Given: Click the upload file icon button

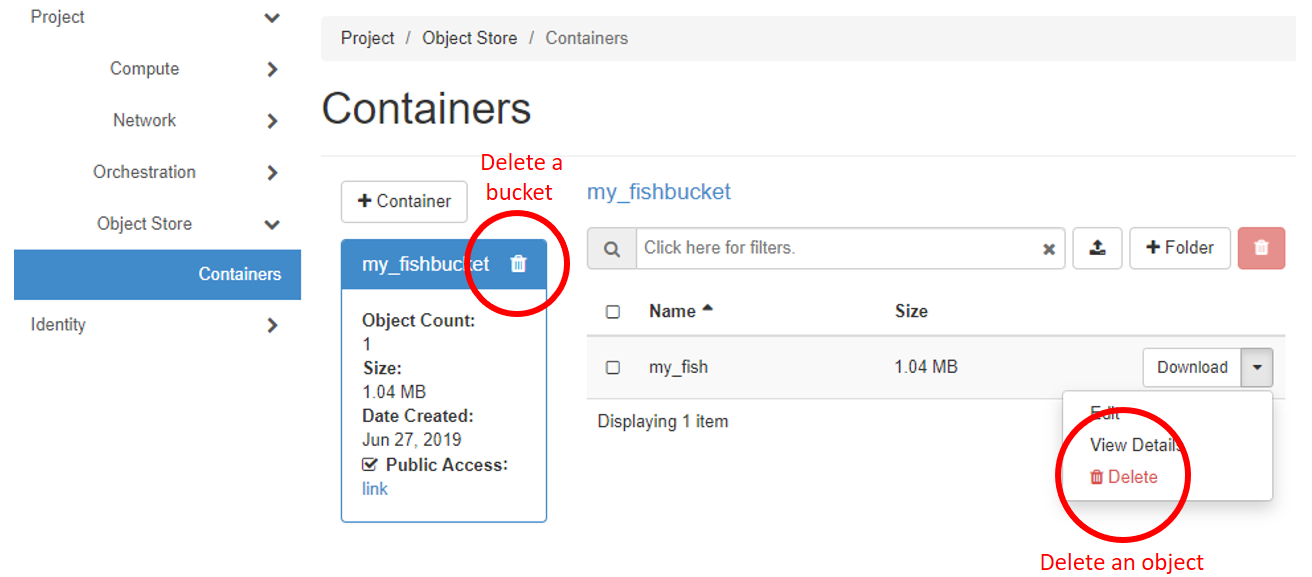Looking at the screenshot, I should coord(1097,248).
